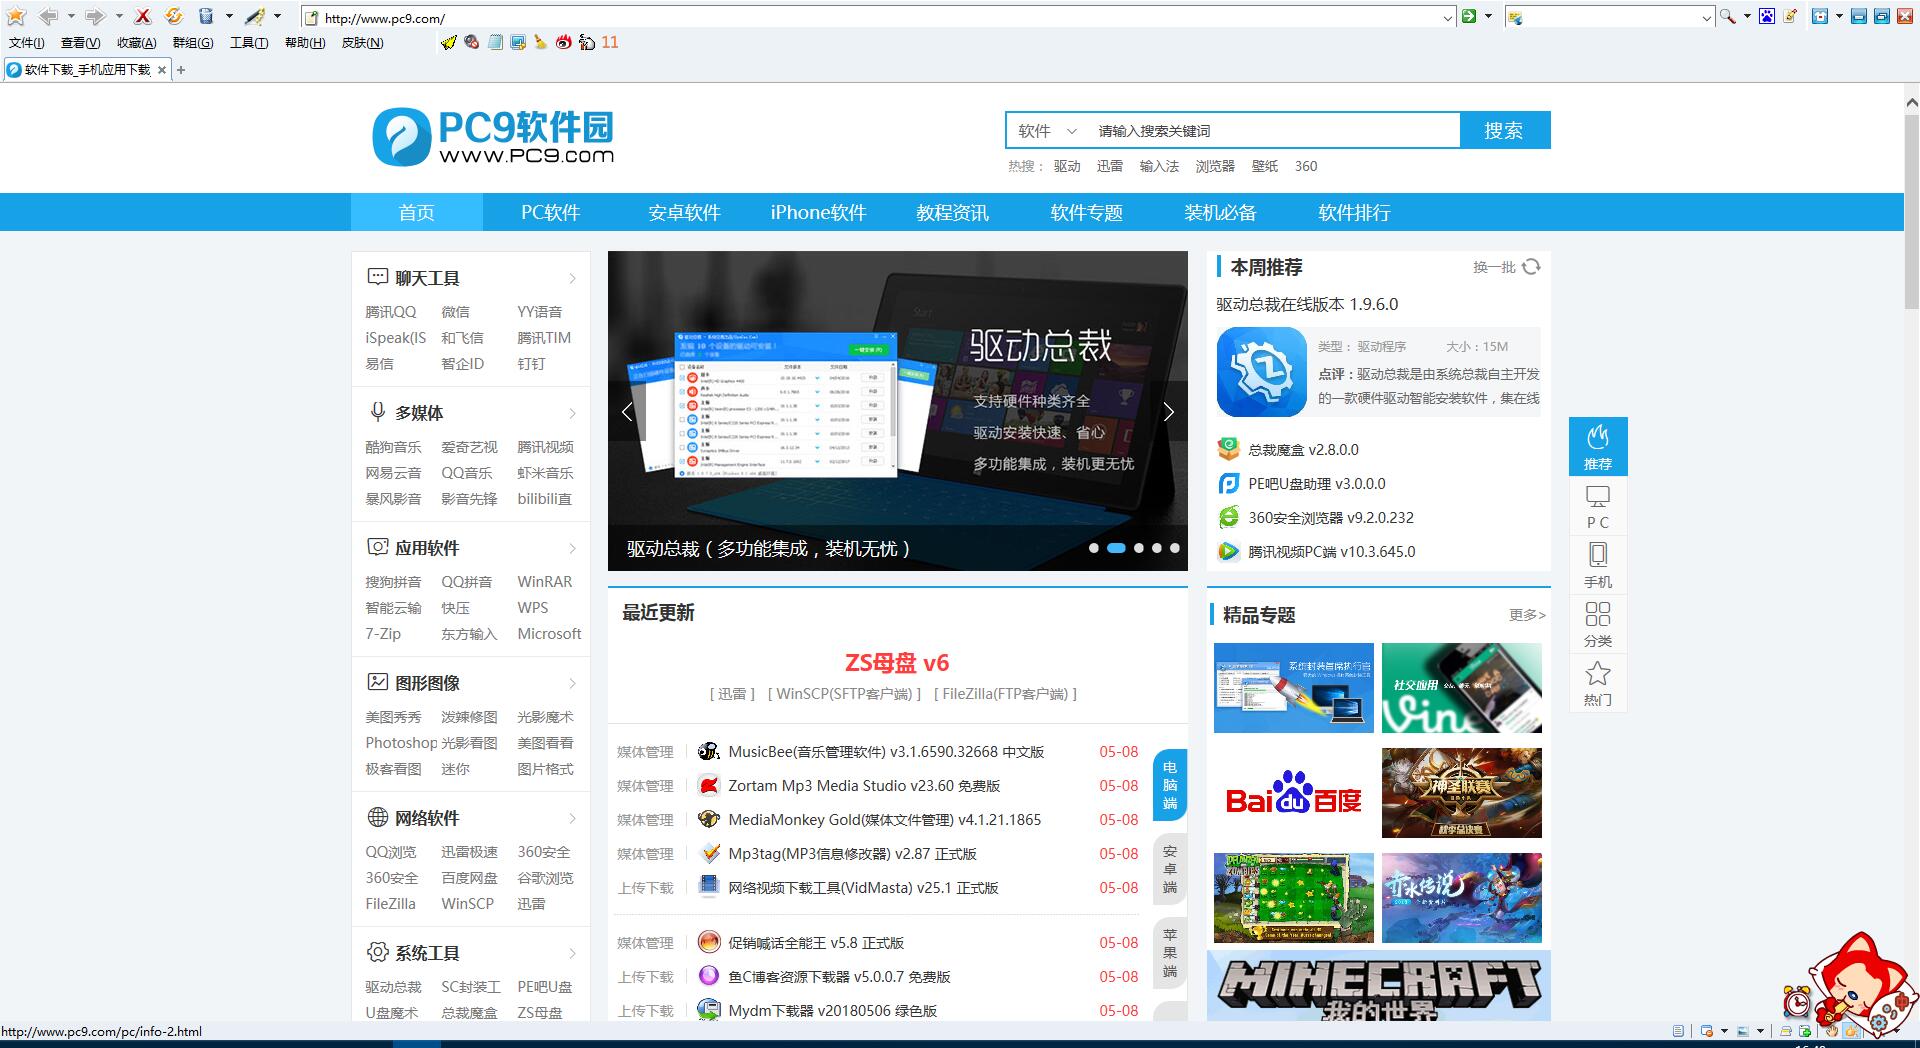Select the 安卓软件 navigation tab
The width and height of the screenshot is (1920, 1048).
(x=684, y=212)
